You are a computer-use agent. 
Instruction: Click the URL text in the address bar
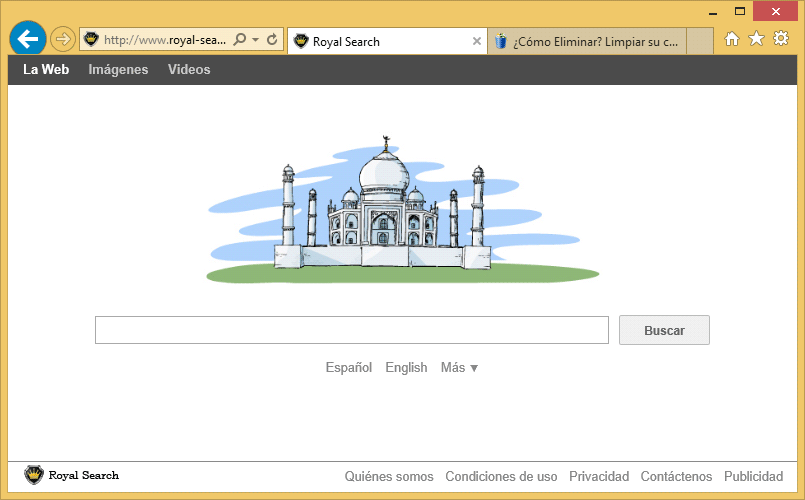tap(165, 40)
